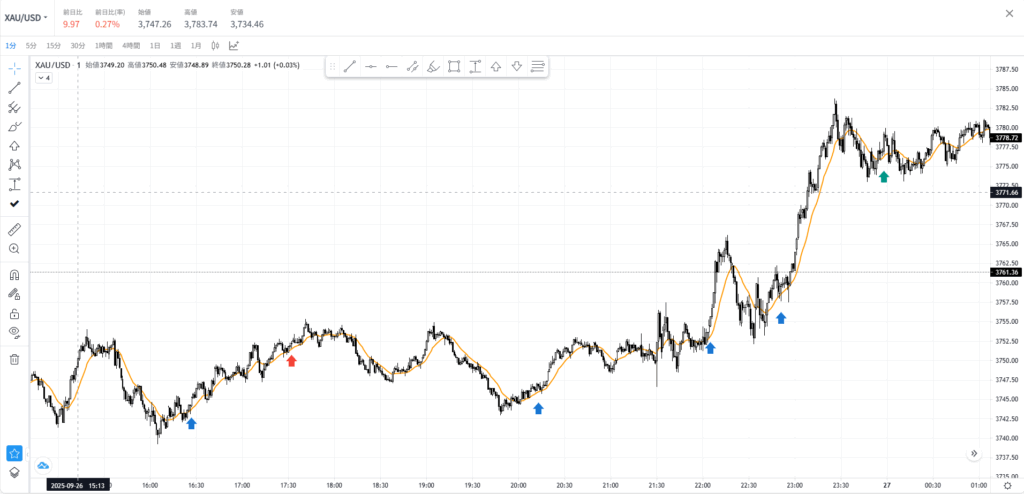Open the candlestick chart type selector
1024x494 pixels.
point(214,45)
